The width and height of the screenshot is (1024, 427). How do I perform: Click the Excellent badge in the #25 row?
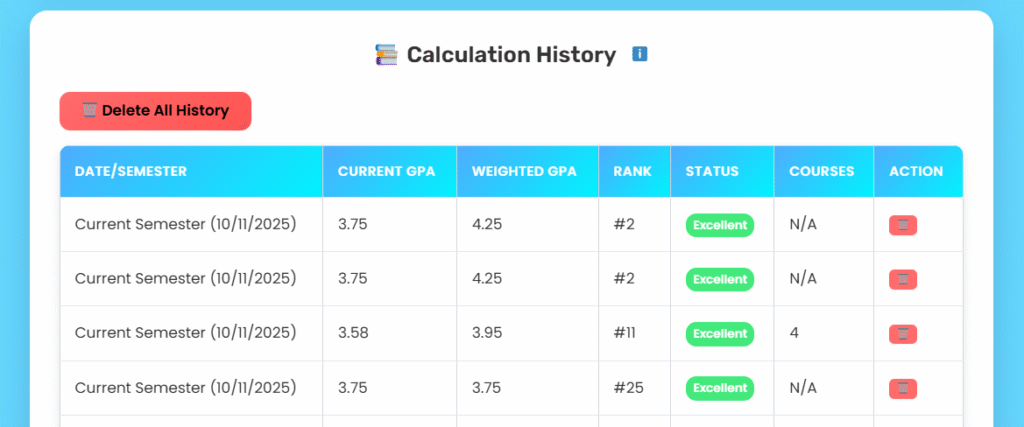720,387
